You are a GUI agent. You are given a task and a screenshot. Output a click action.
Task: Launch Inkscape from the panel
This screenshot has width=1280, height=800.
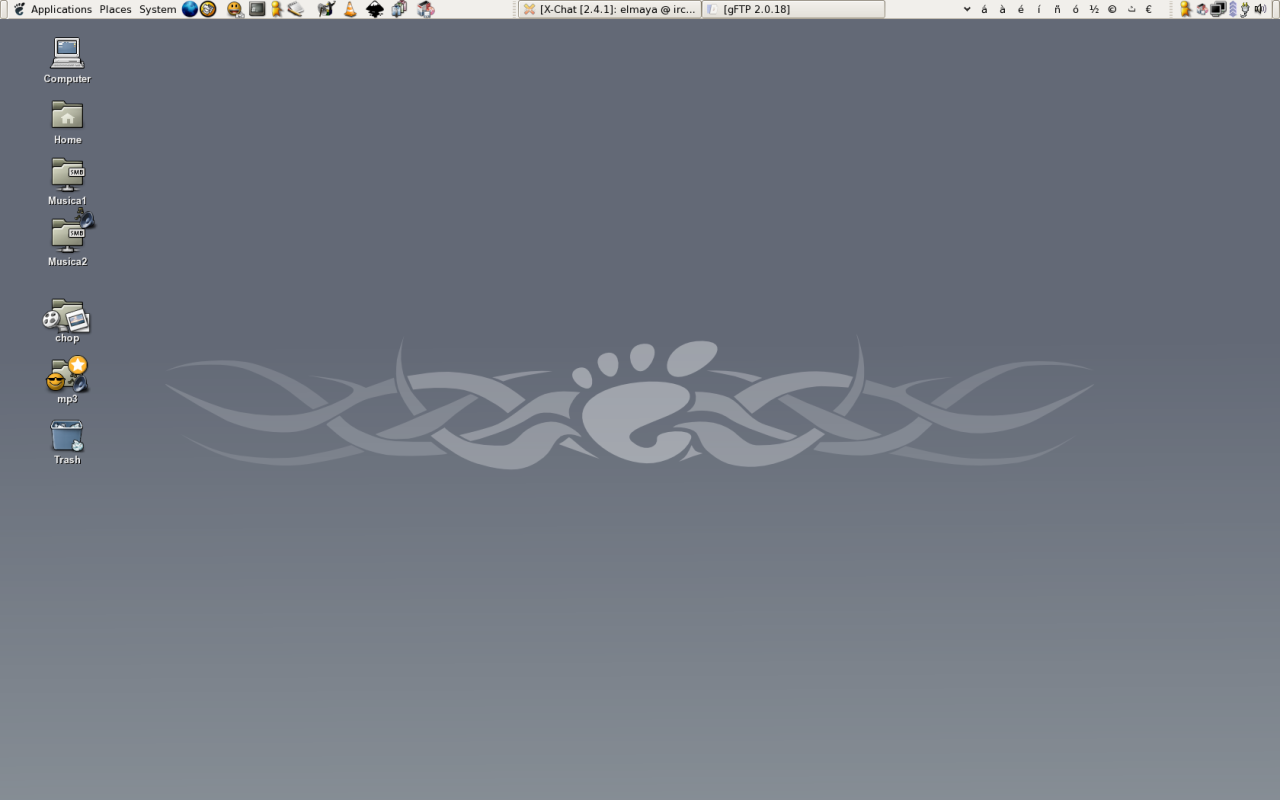(x=375, y=9)
